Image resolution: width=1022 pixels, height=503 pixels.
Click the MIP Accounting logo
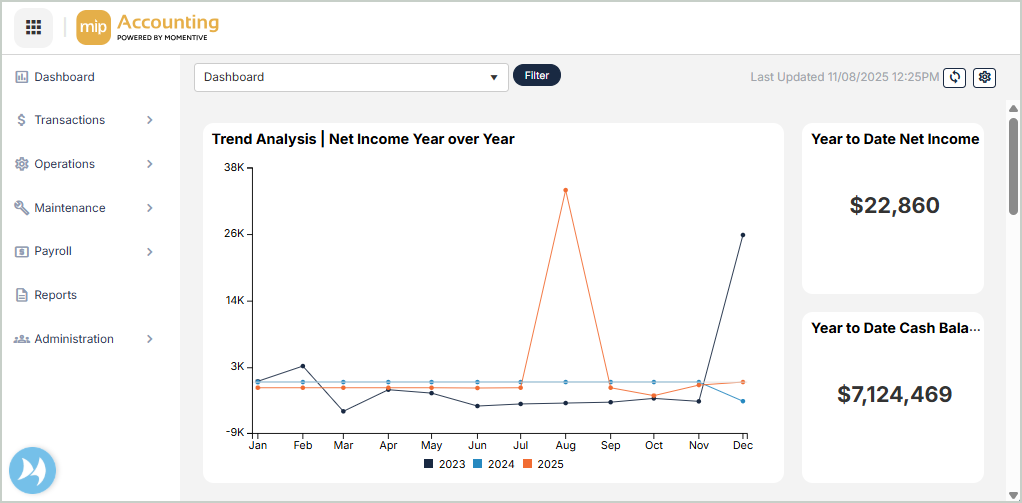[x=148, y=27]
